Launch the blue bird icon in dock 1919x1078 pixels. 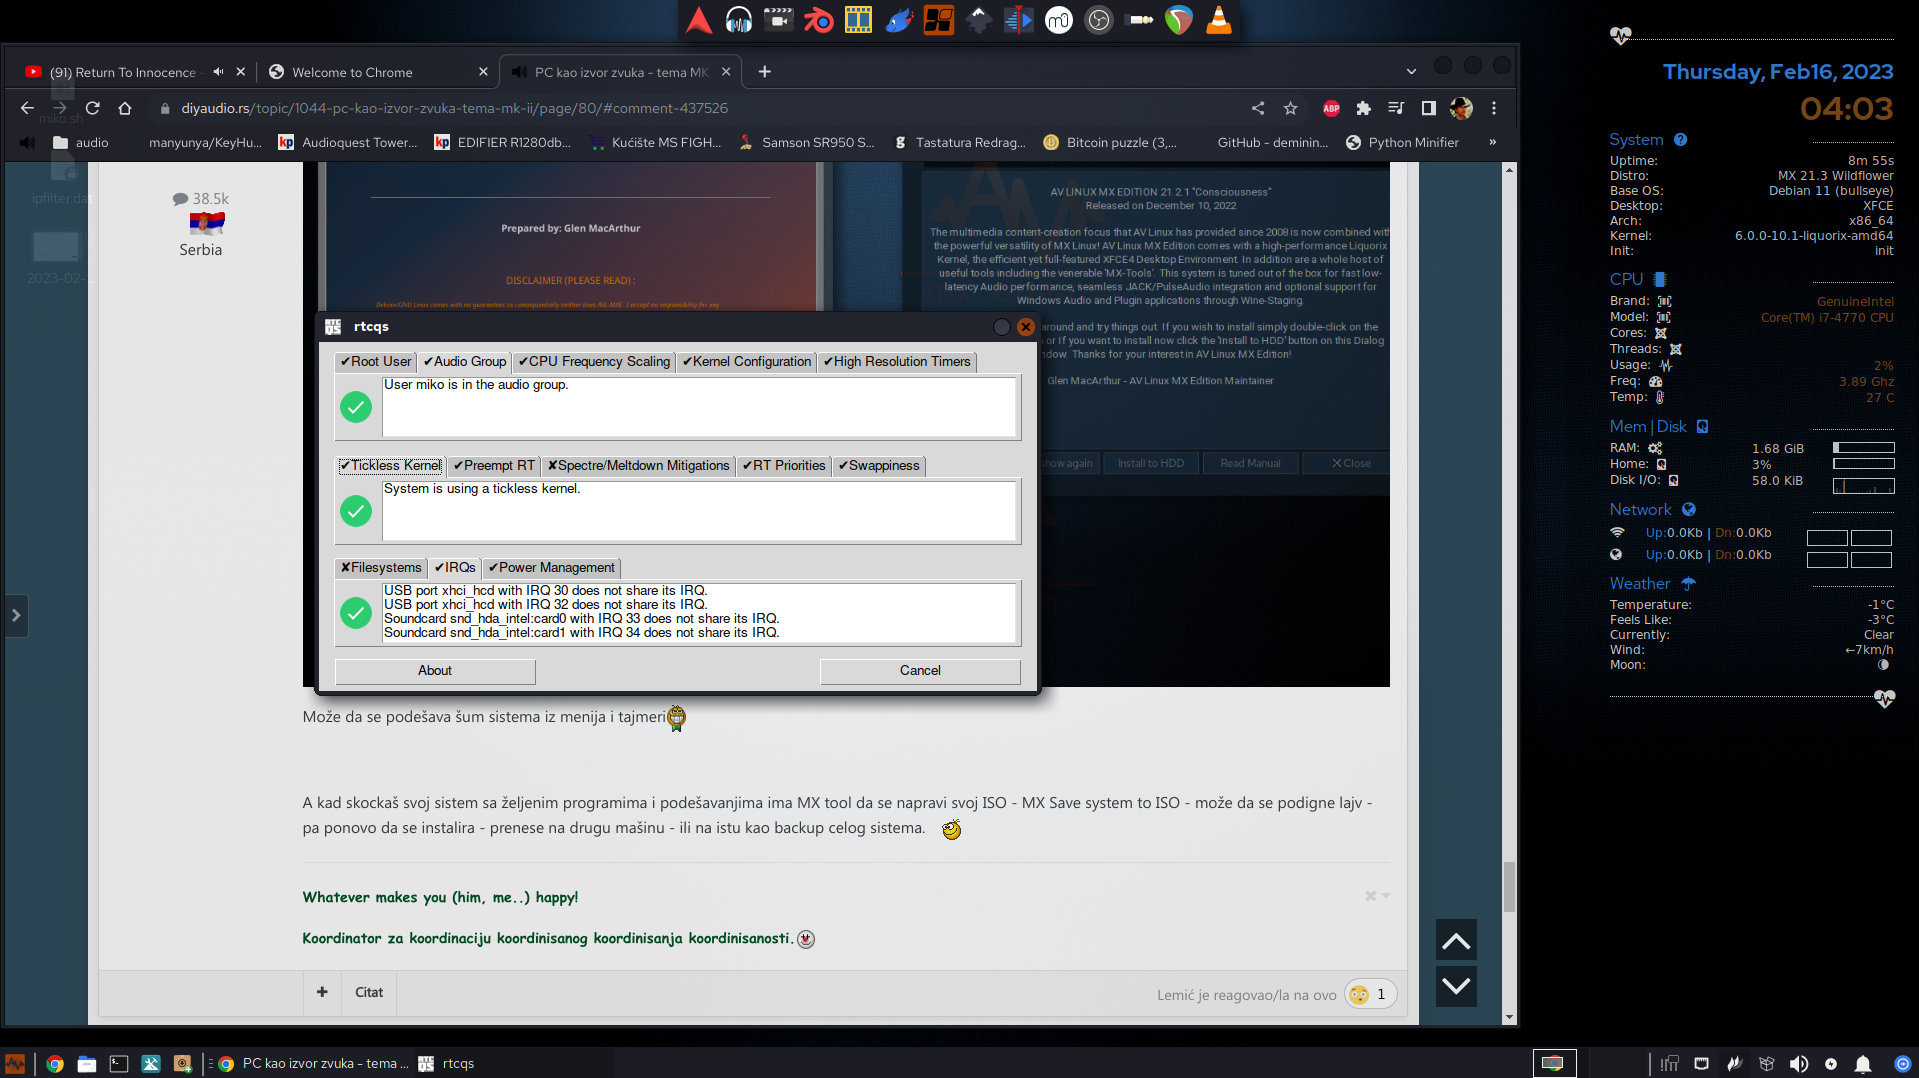tap(899, 20)
